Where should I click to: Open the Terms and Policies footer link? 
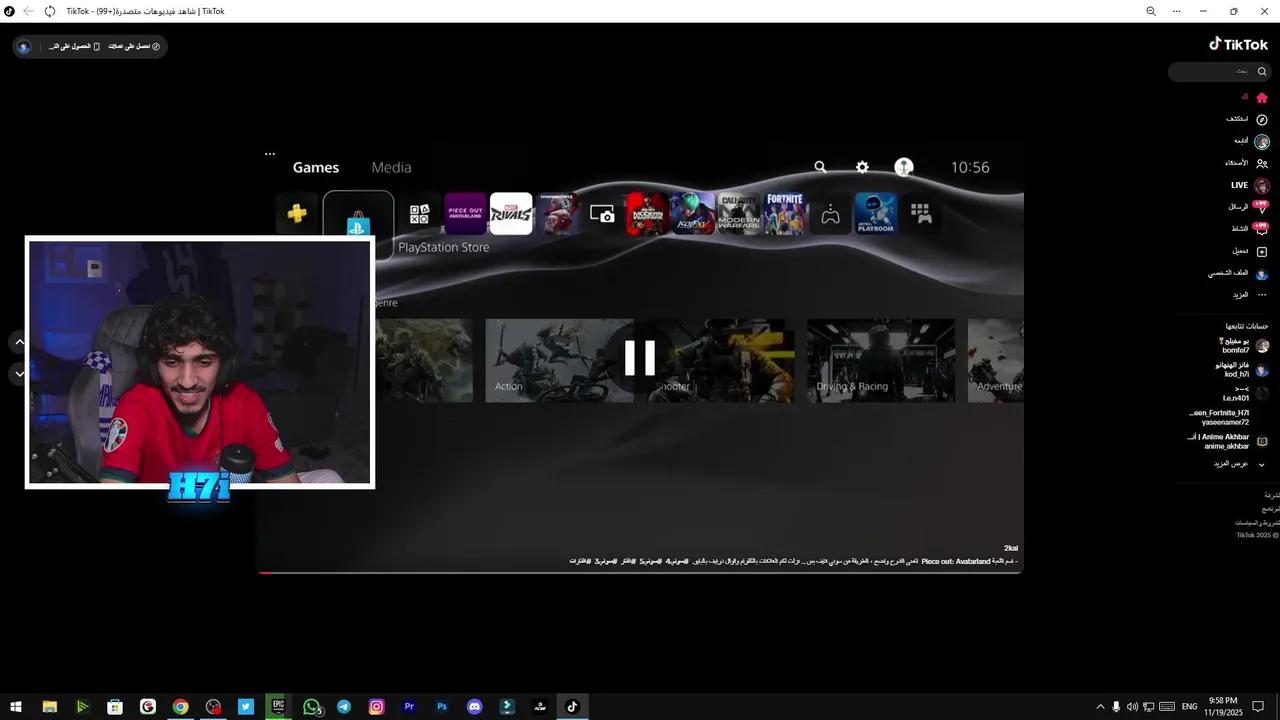[x=1257, y=522]
